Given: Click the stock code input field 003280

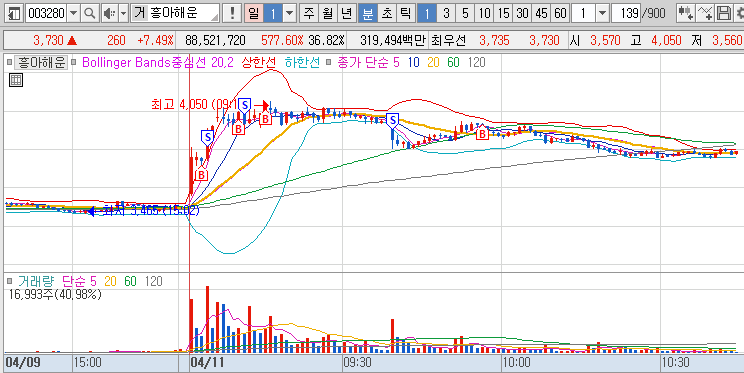Looking at the screenshot, I should [x=46, y=13].
